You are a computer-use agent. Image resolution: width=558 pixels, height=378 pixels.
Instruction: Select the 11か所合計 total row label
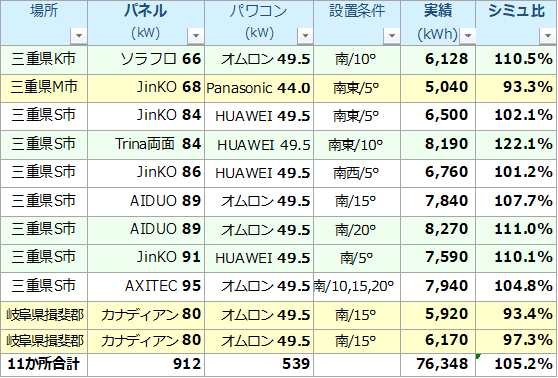tap(44, 365)
